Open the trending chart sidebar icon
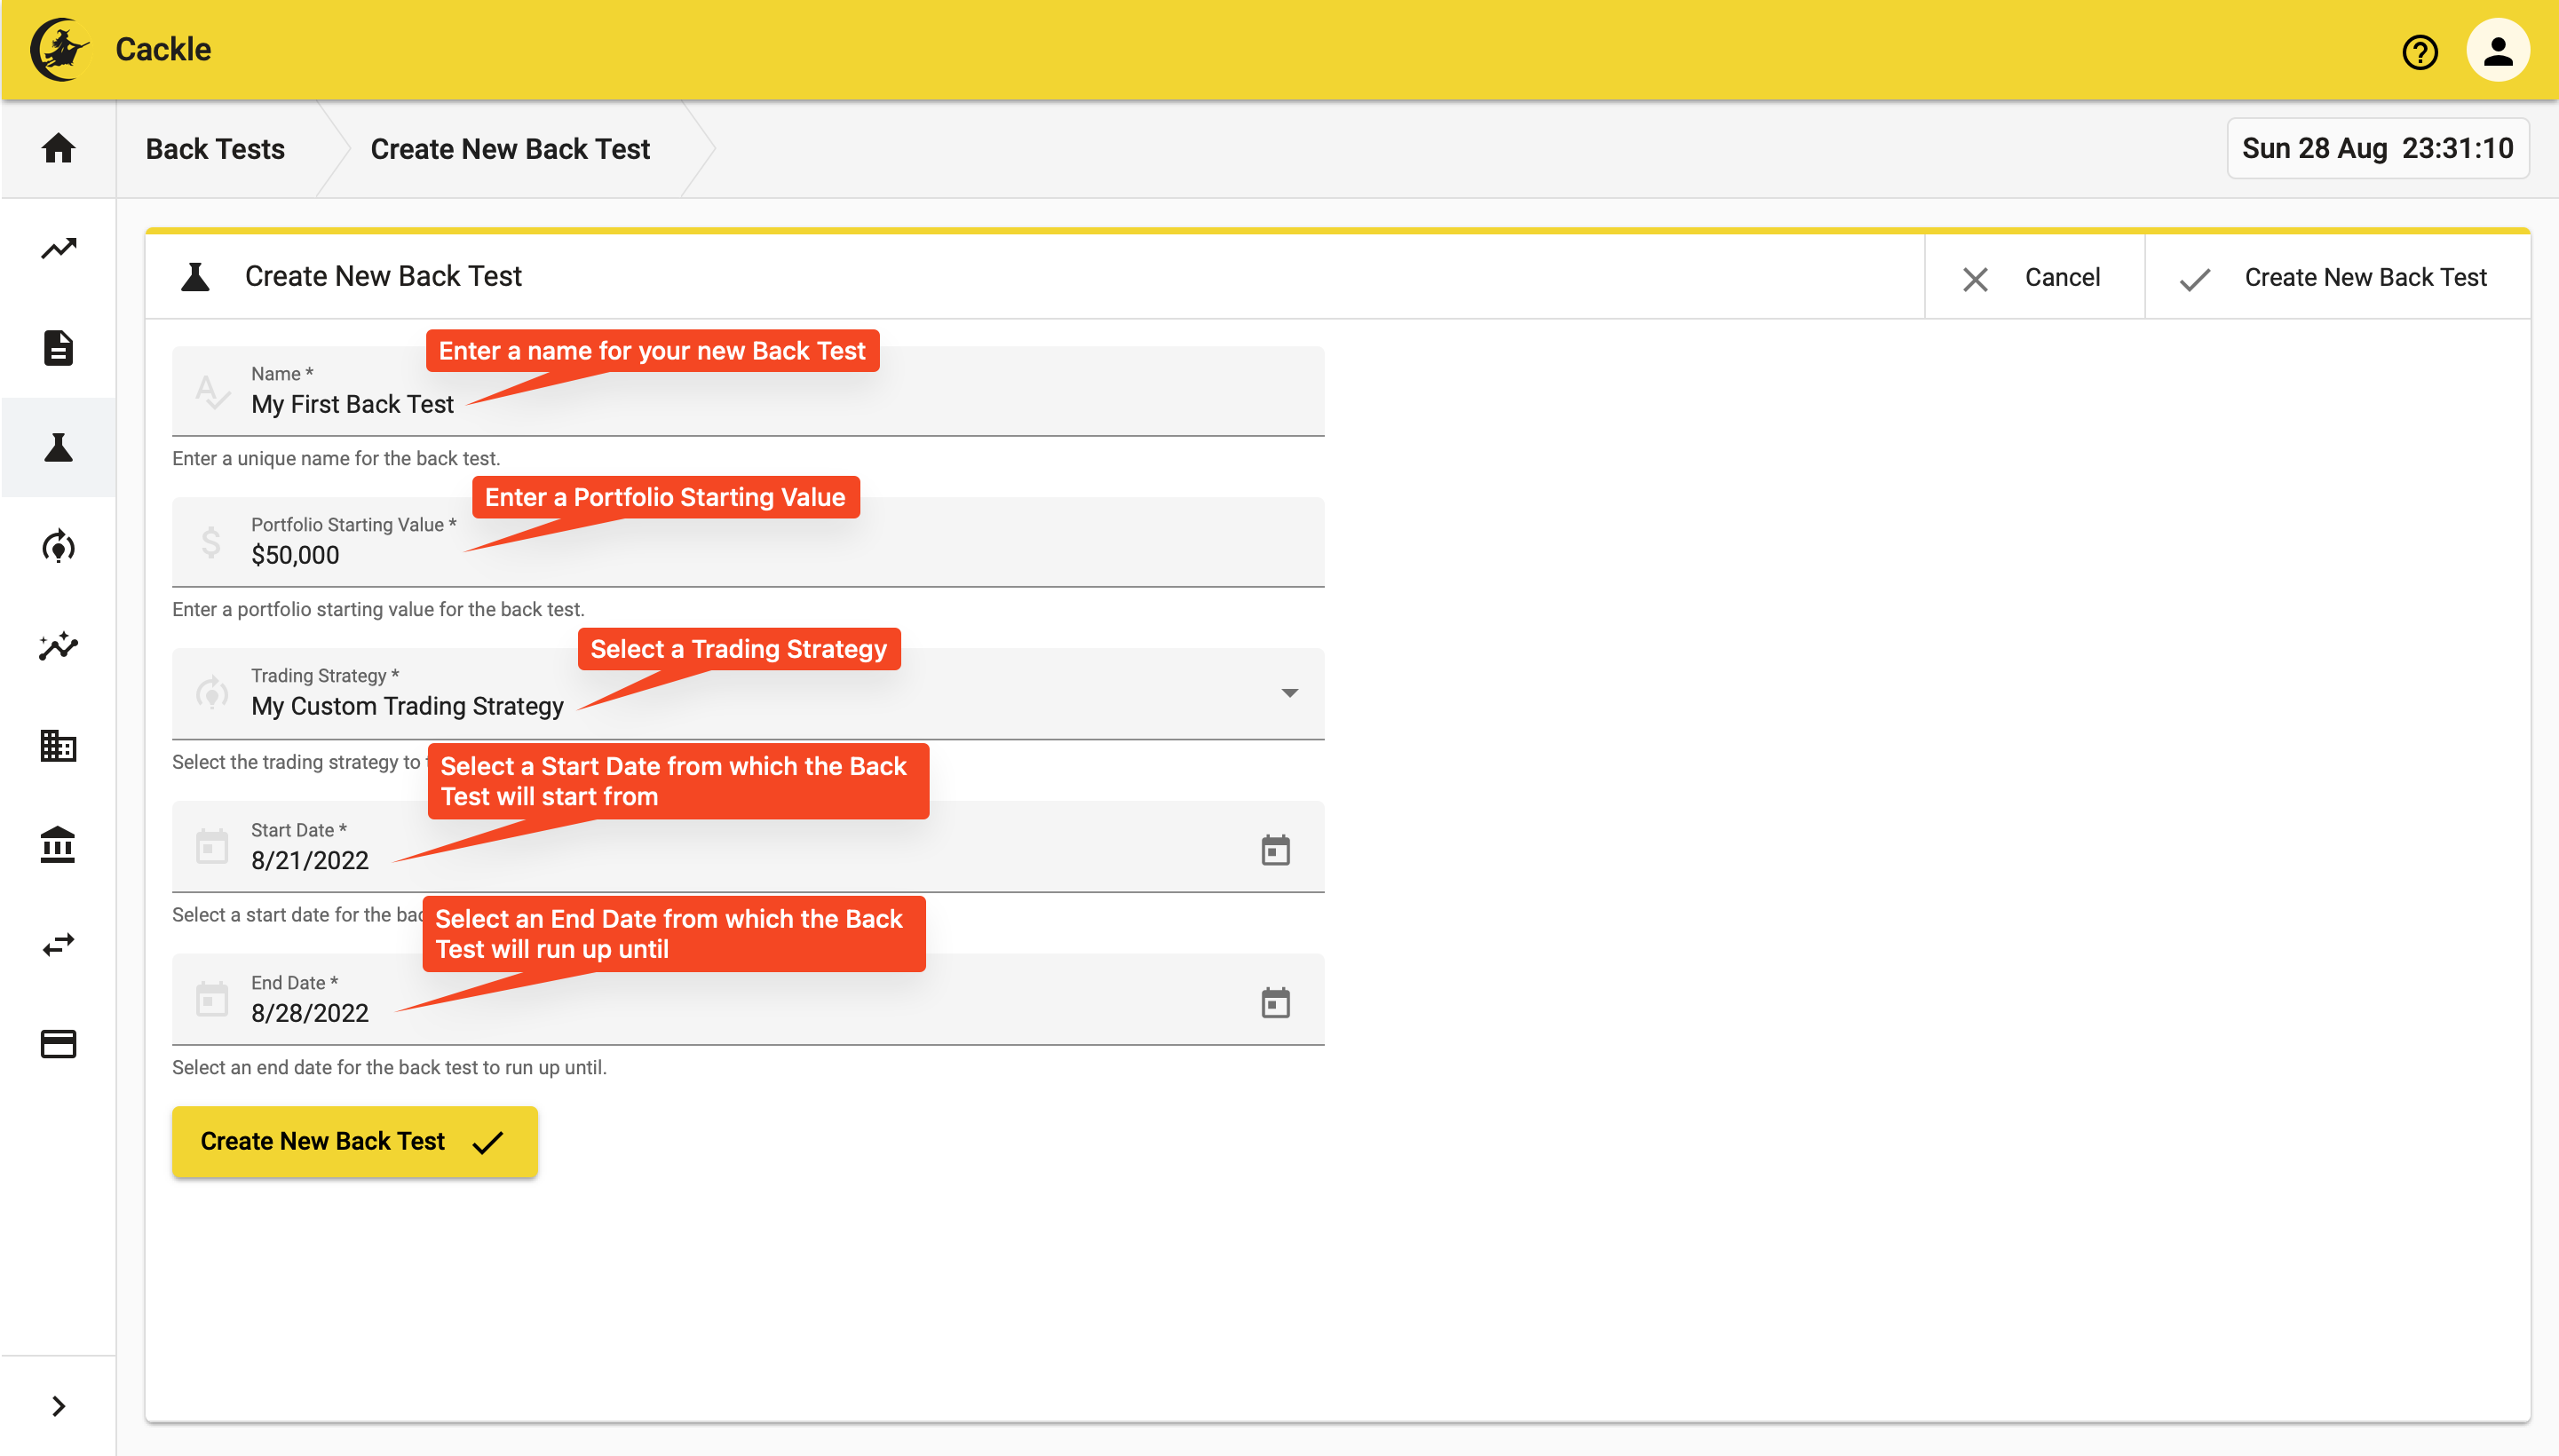Screen dimensions: 2559x1456 tap(58, 248)
